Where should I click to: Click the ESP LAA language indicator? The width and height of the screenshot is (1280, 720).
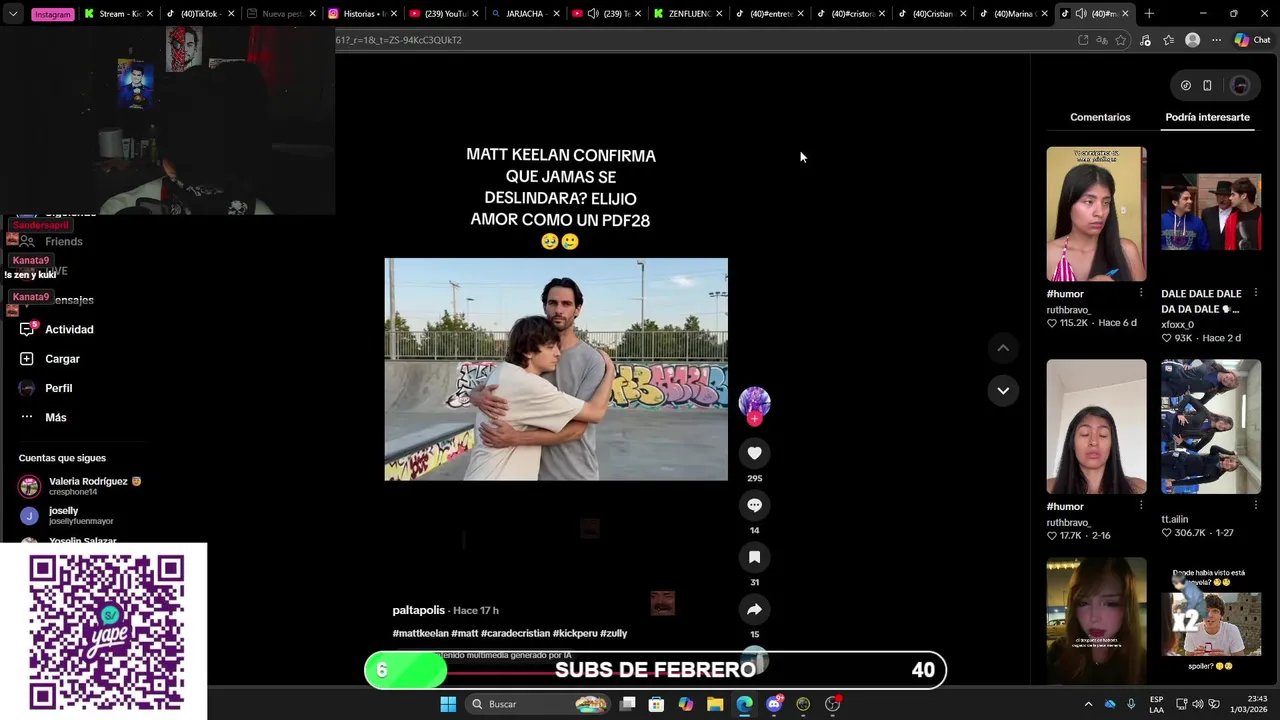click(1156, 704)
